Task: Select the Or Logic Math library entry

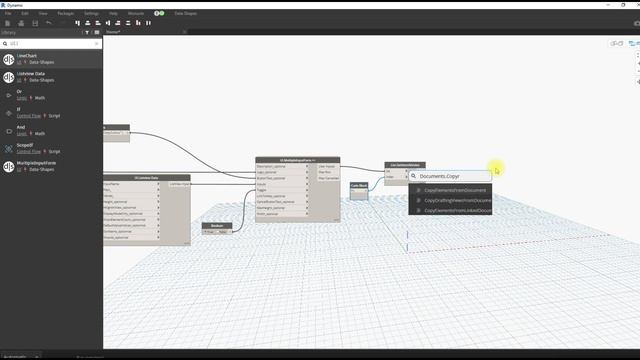Action: pyautogui.click(x=51, y=95)
